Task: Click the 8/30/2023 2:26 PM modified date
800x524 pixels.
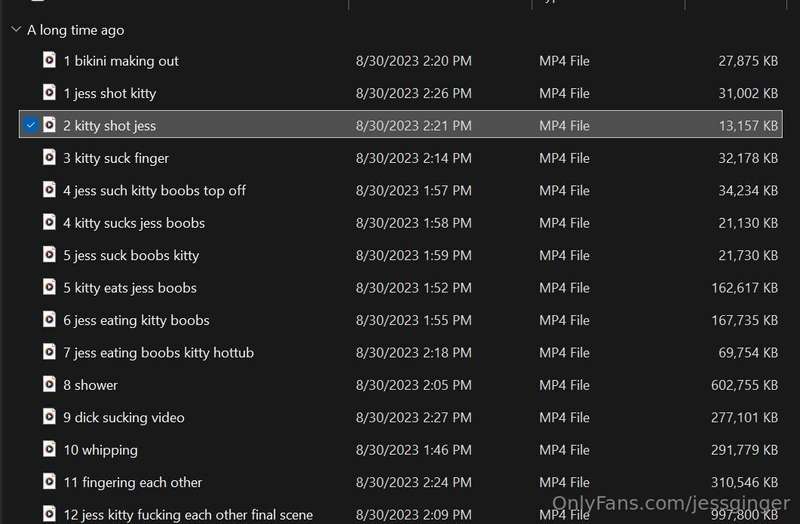Action: pos(414,93)
